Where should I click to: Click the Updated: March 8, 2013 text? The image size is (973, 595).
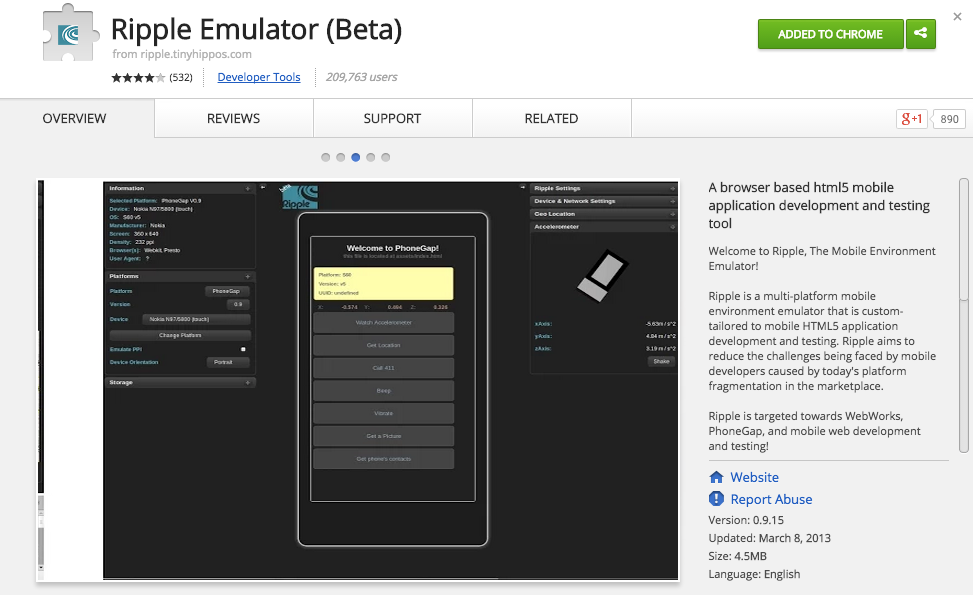pos(769,538)
